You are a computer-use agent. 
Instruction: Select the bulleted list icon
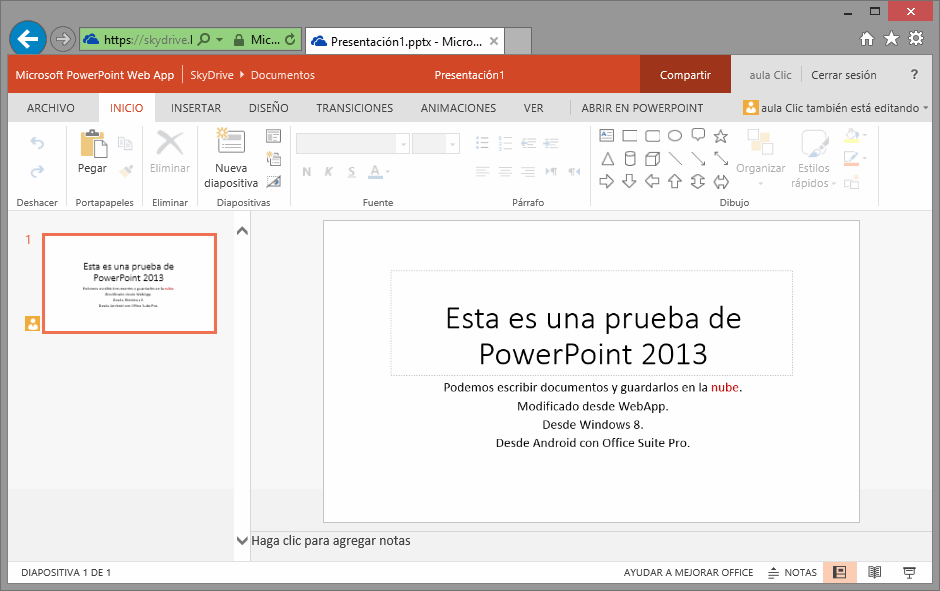click(x=482, y=141)
